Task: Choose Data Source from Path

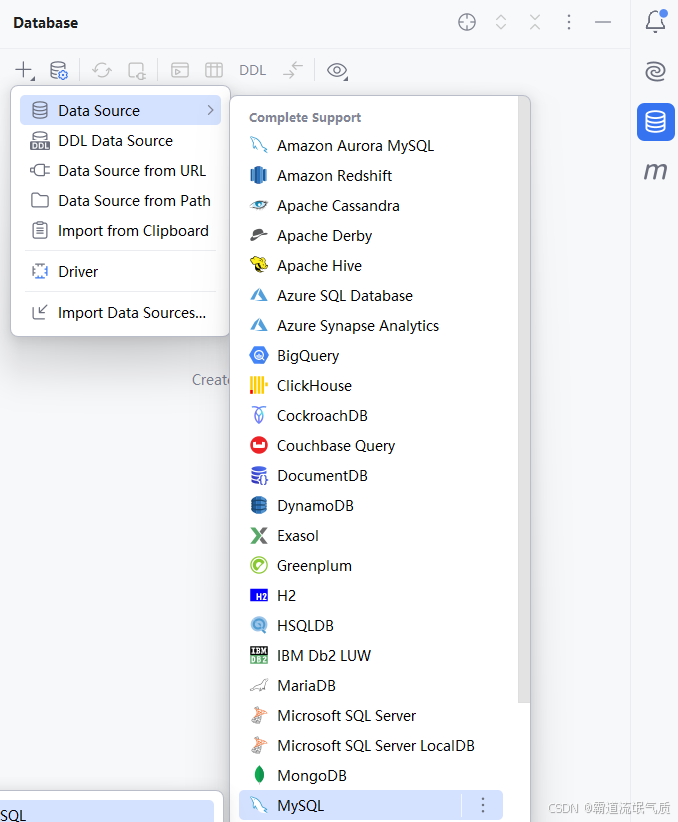Action: pyautogui.click(x=120, y=201)
